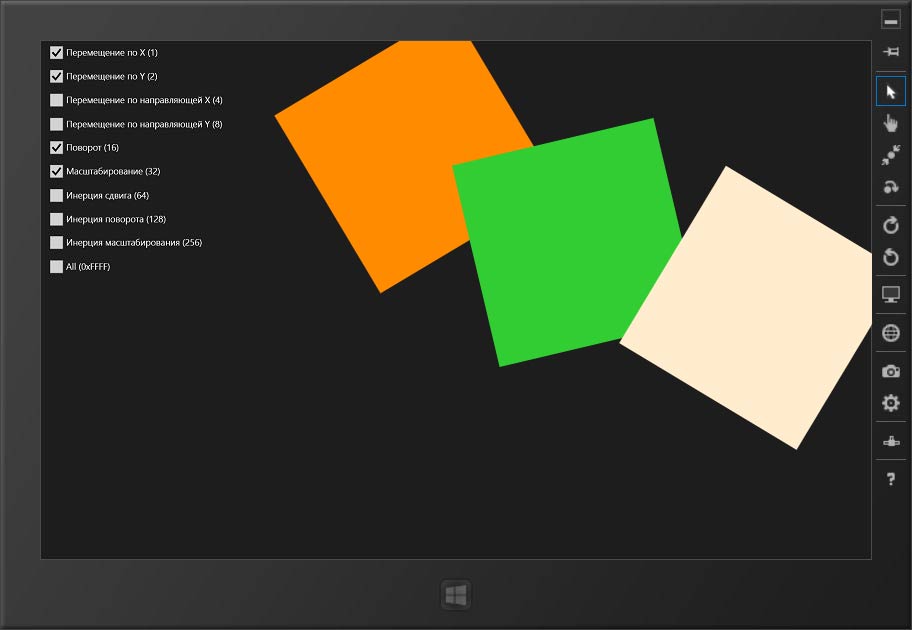The image size is (912, 630).
Task: Uncheck the "Перемещение по Y (2)" checkbox
Action: pyautogui.click(x=56, y=76)
